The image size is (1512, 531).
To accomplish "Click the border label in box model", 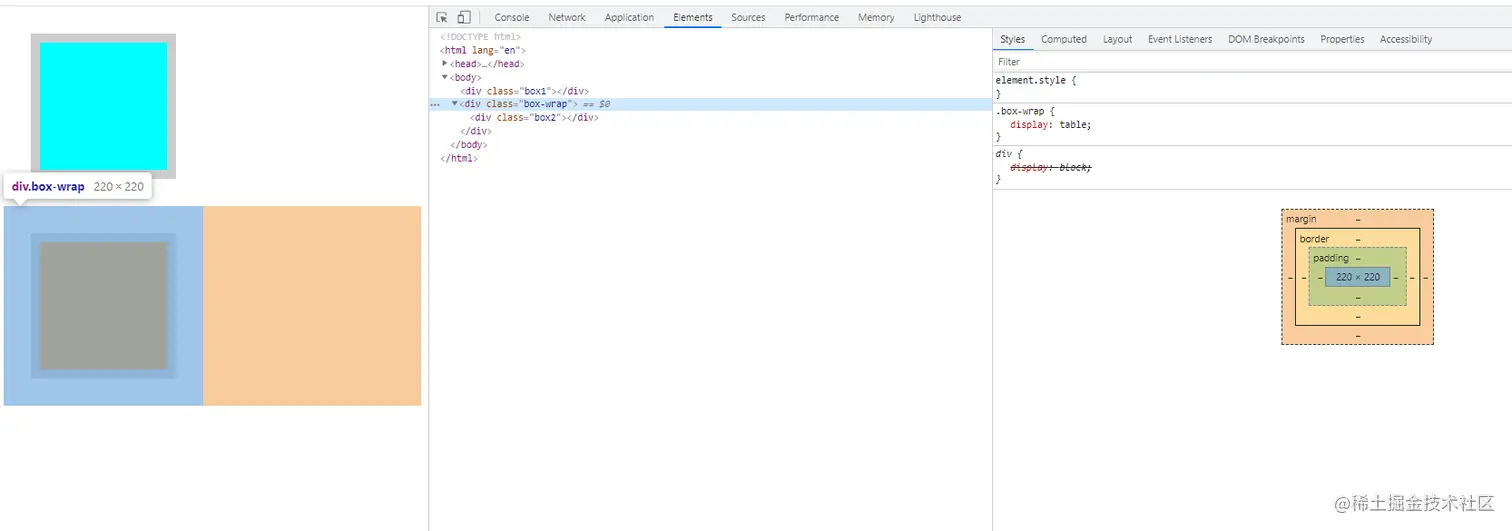I will pyautogui.click(x=1314, y=239).
